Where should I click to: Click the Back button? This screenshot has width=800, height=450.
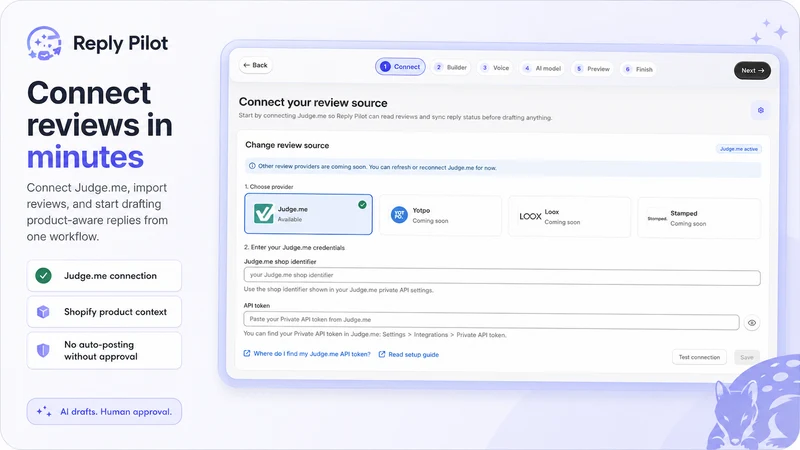tap(256, 65)
